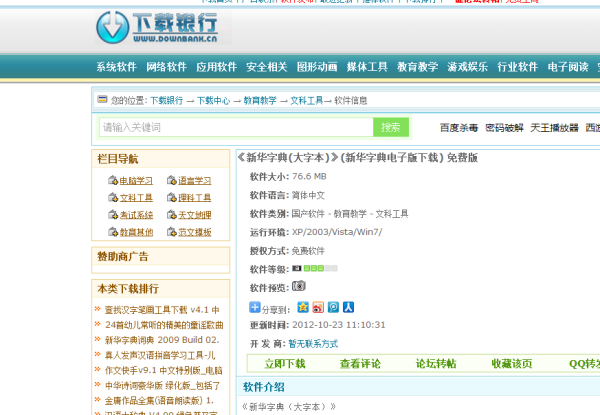Click hot keyword 百度杀毒
This screenshot has width=600, height=415.
pyautogui.click(x=459, y=128)
